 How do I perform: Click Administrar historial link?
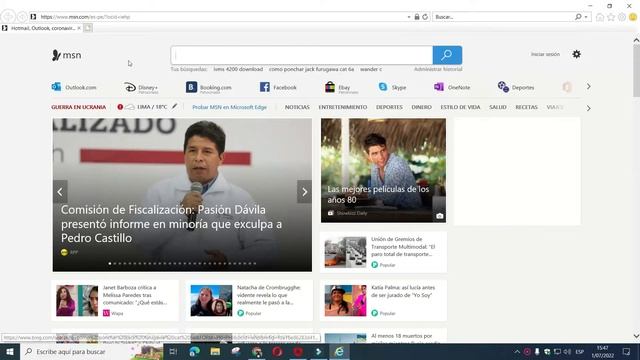438,69
